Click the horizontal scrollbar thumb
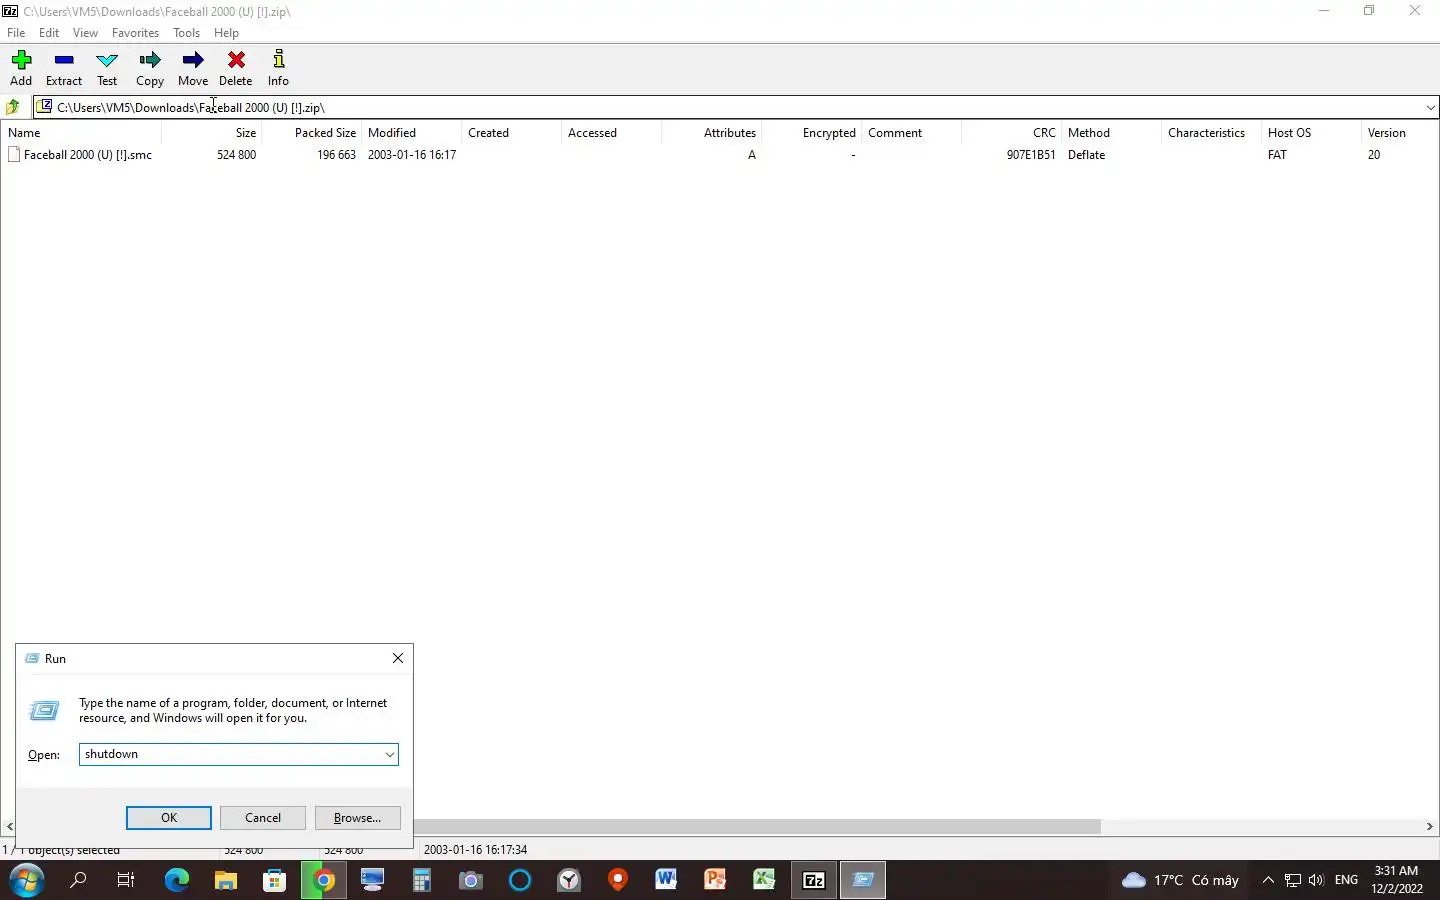This screenshot has width=1440, height=900. pos(757,827)
